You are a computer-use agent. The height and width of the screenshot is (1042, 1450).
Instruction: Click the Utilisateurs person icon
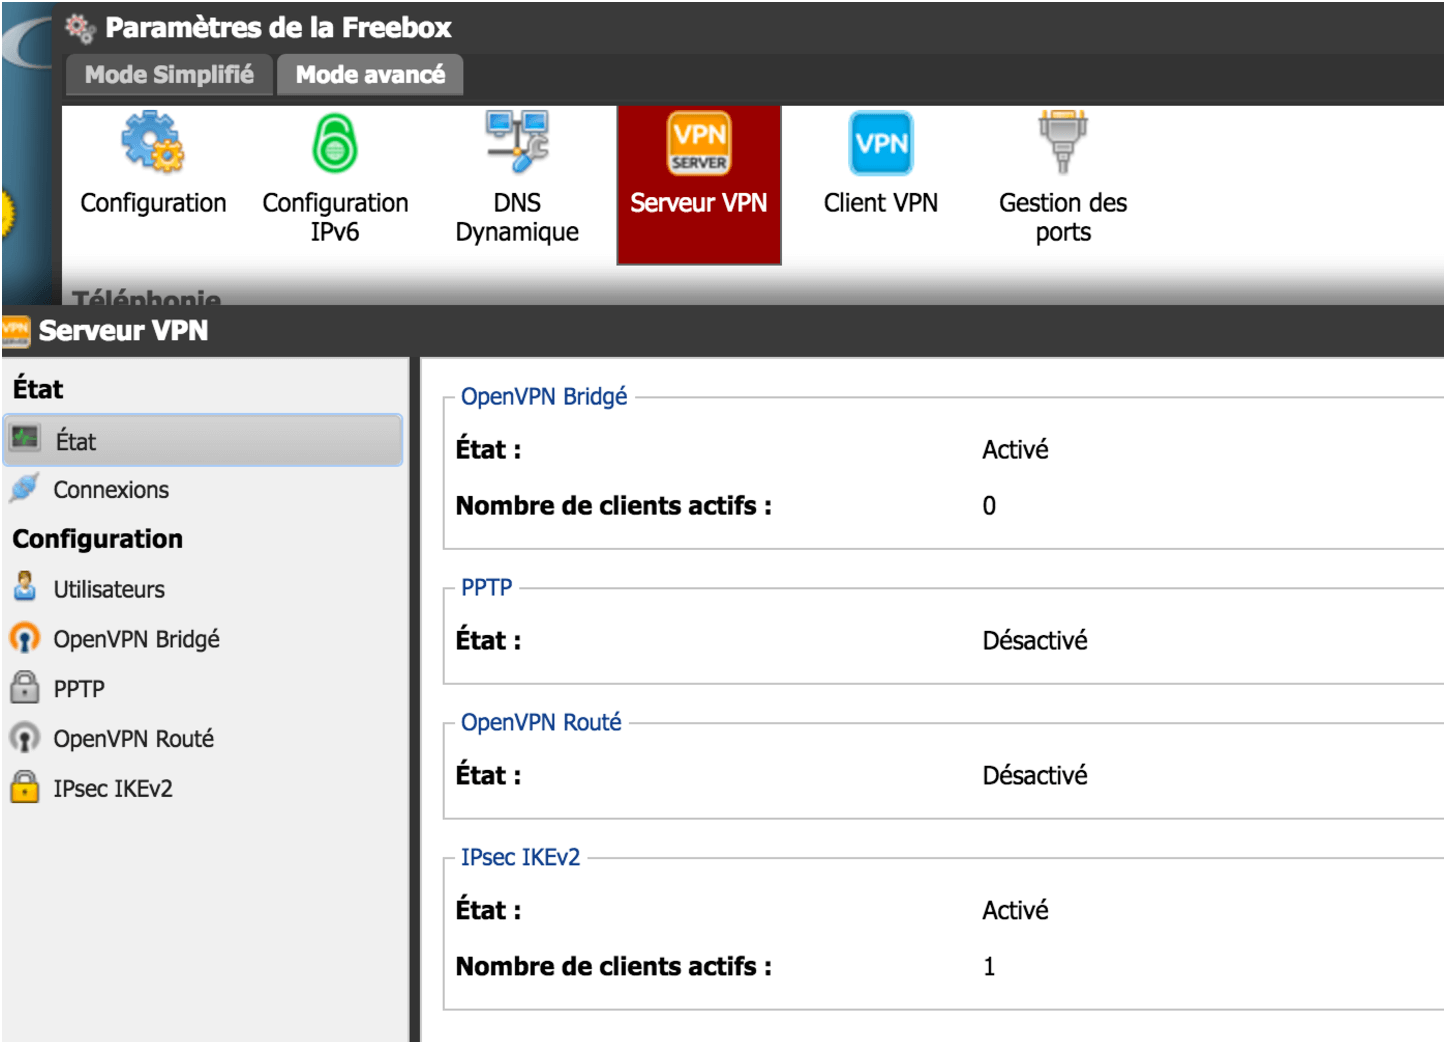tap(25, 587)
